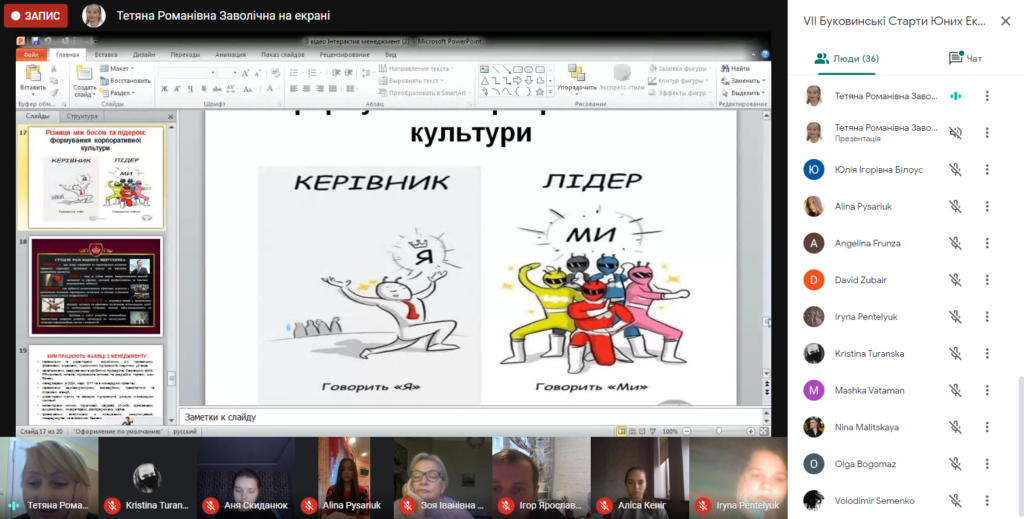
Task: Align text right in paragraph group
Action: 320,89
